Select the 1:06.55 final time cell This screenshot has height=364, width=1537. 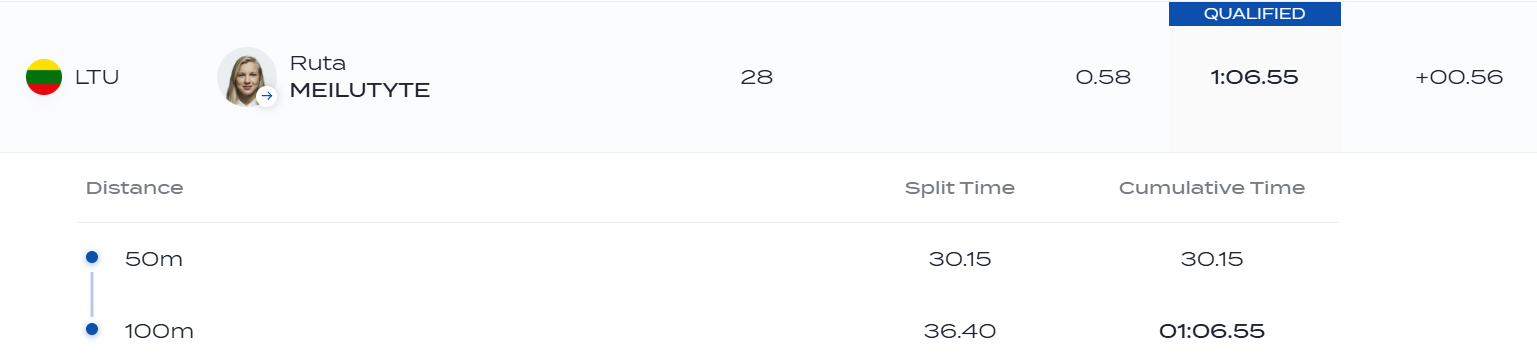[x=1255, y=77]
